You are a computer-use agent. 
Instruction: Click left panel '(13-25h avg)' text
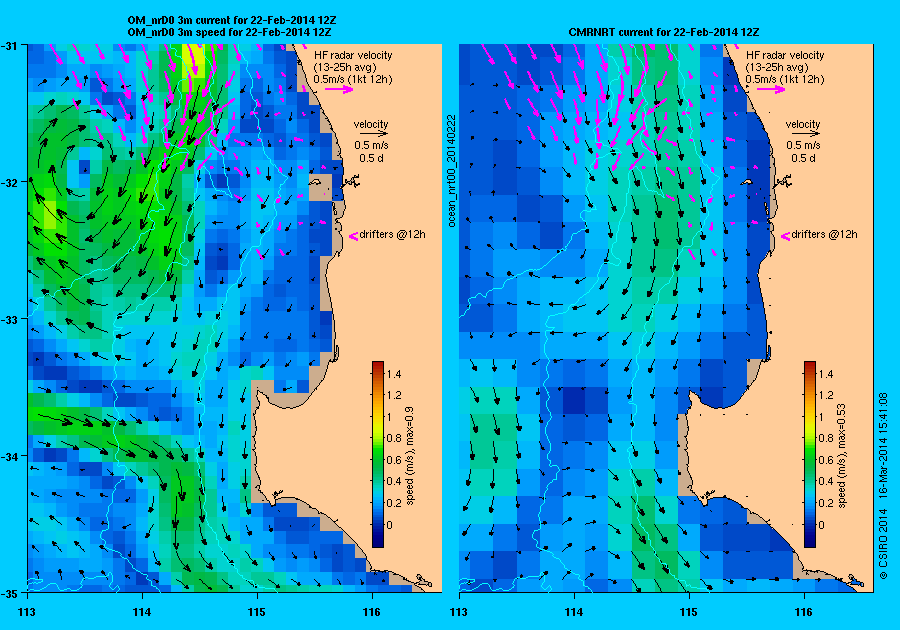click(345, 67)
